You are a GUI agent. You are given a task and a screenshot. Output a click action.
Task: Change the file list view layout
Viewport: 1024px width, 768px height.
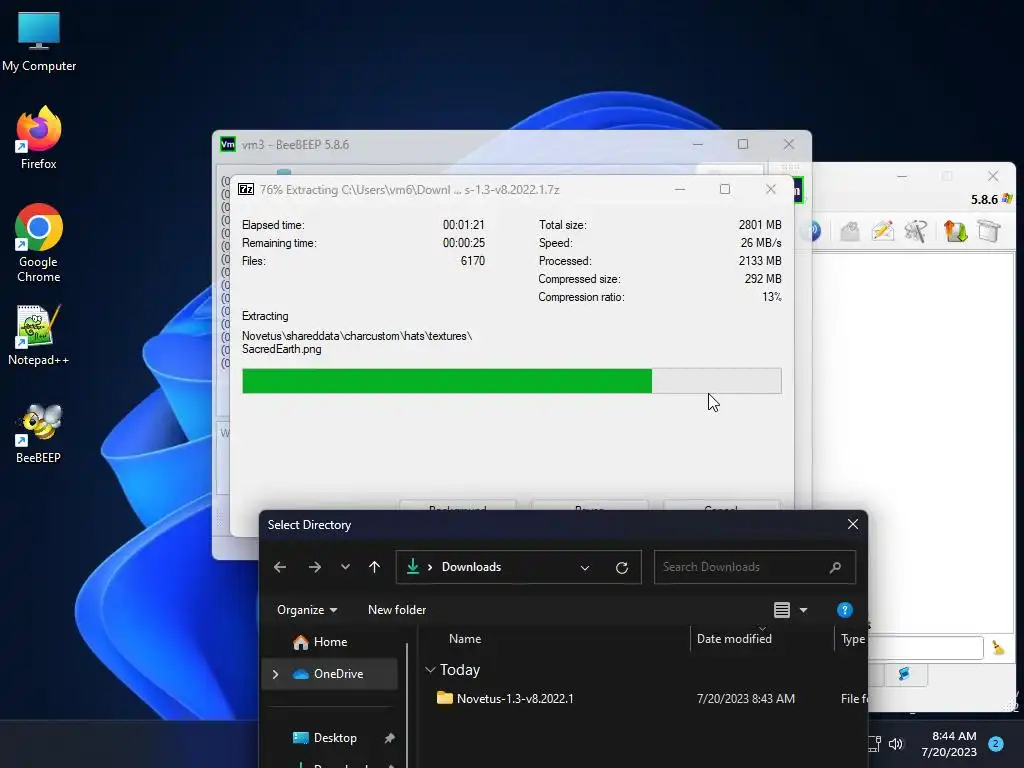pyautogui.click(x=782, y=610)
